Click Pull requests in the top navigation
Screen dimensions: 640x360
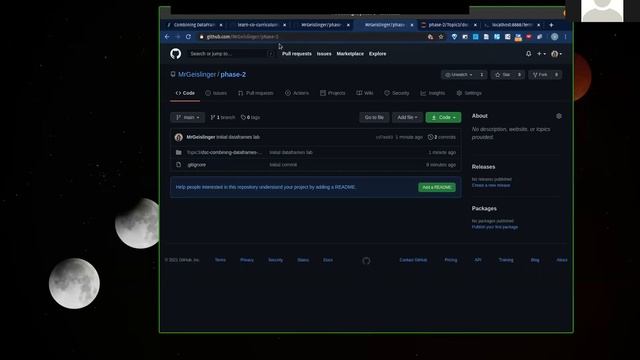[297, 53]
